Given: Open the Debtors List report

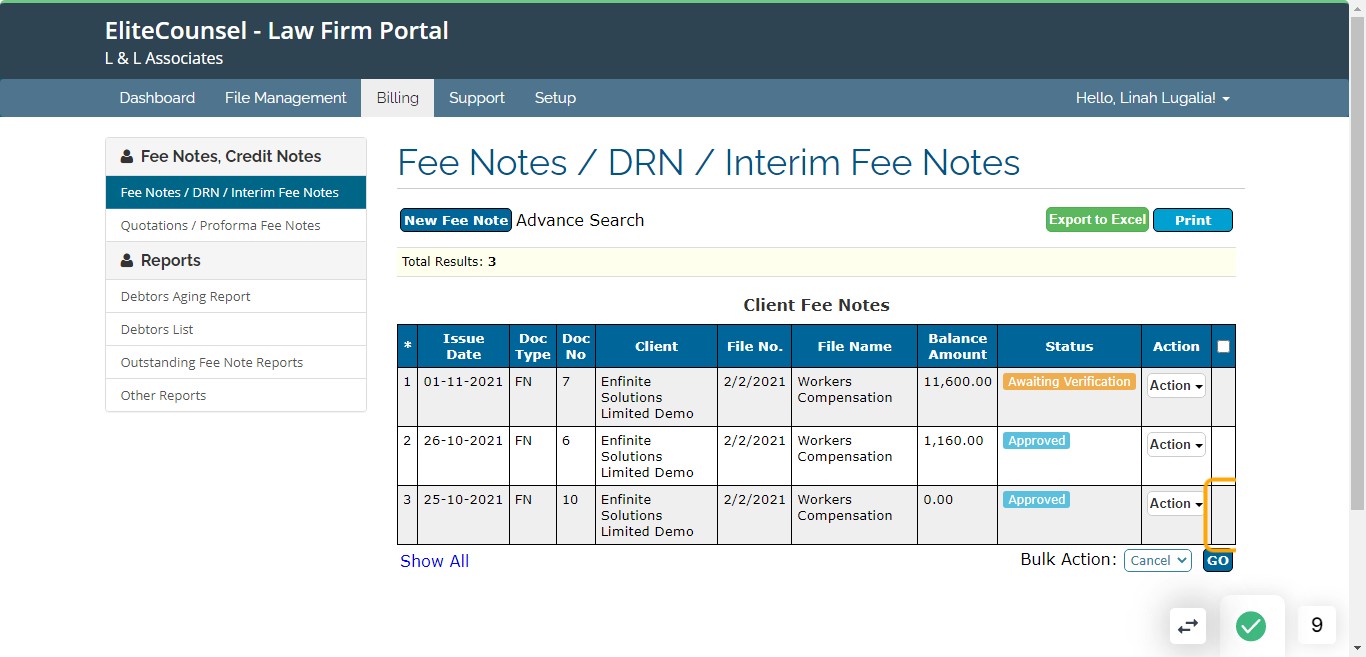Looking at the screenshot, I should click(x=236, y=329).
